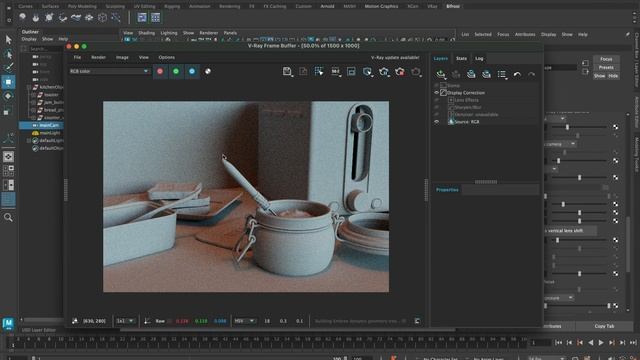
Task: Open the Arnold shelf tab
Action: pyautogui.click(x=327, y=6)
